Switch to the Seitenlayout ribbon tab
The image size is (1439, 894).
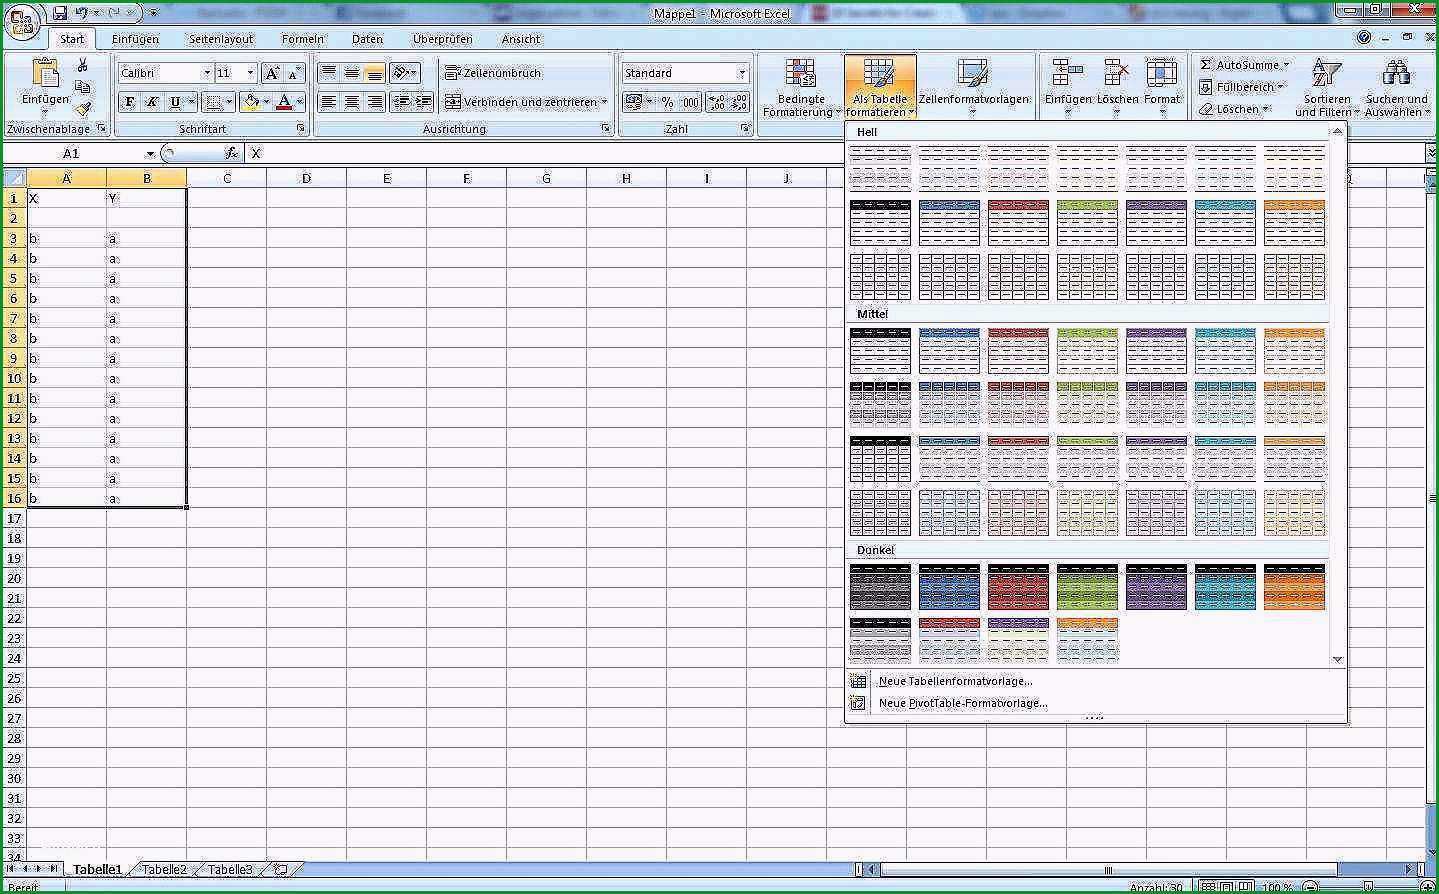click(221, 39)
